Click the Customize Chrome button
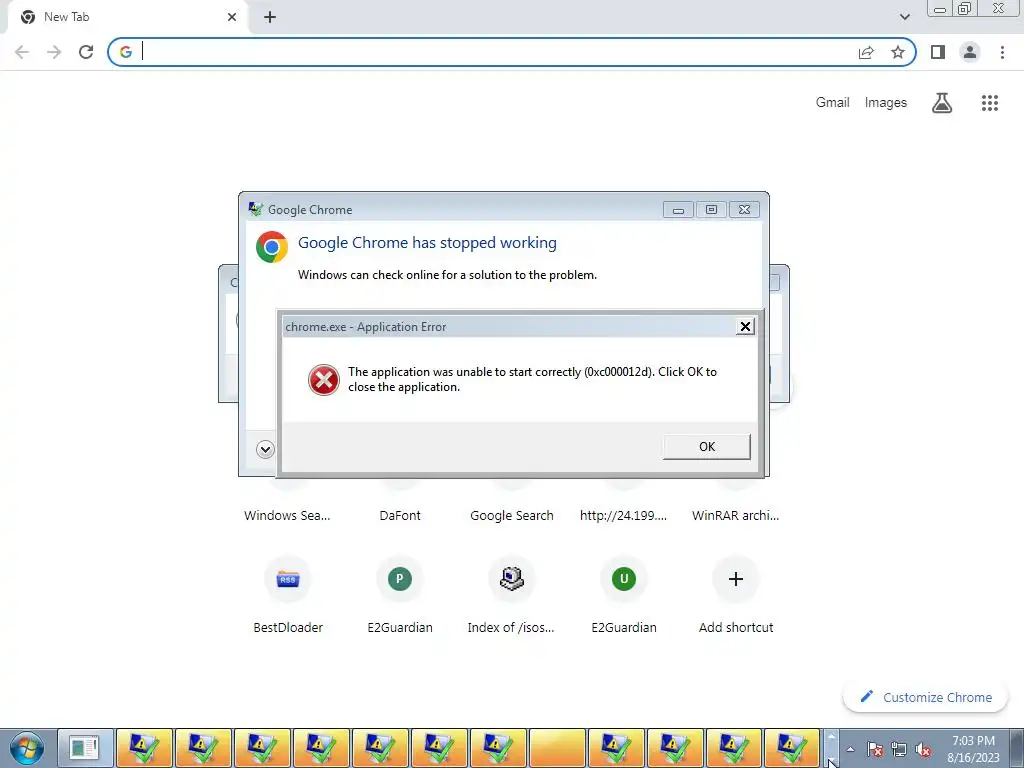This screenshot has height=768, width=1024. coord(926,697)
